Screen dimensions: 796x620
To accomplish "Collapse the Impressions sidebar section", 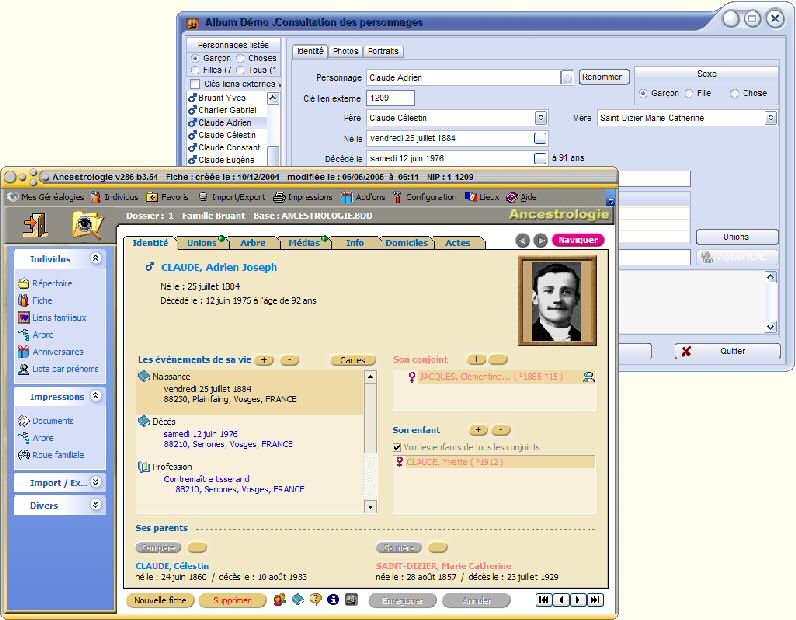I will pyautogui.click(x=95, y=396).
